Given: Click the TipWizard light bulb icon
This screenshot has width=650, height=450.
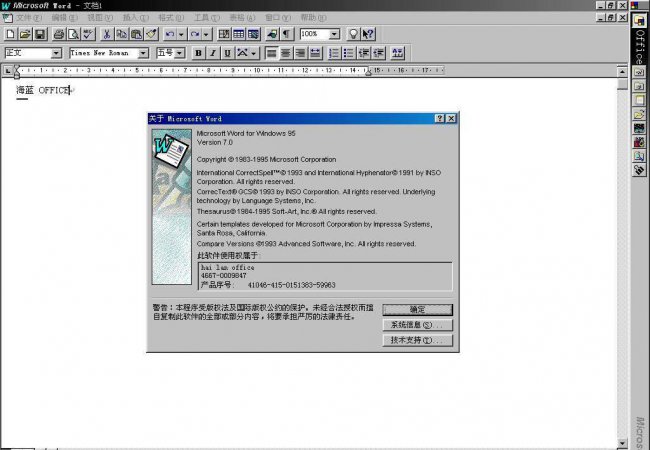Looking at the screenshot, I should click(353, 34).
